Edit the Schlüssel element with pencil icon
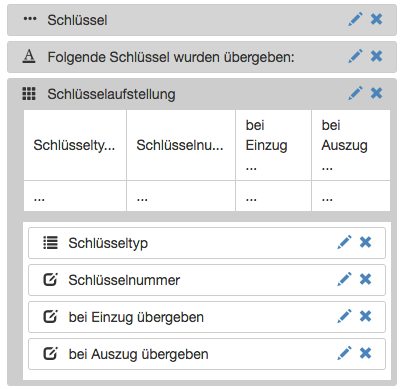 point(355,19)
